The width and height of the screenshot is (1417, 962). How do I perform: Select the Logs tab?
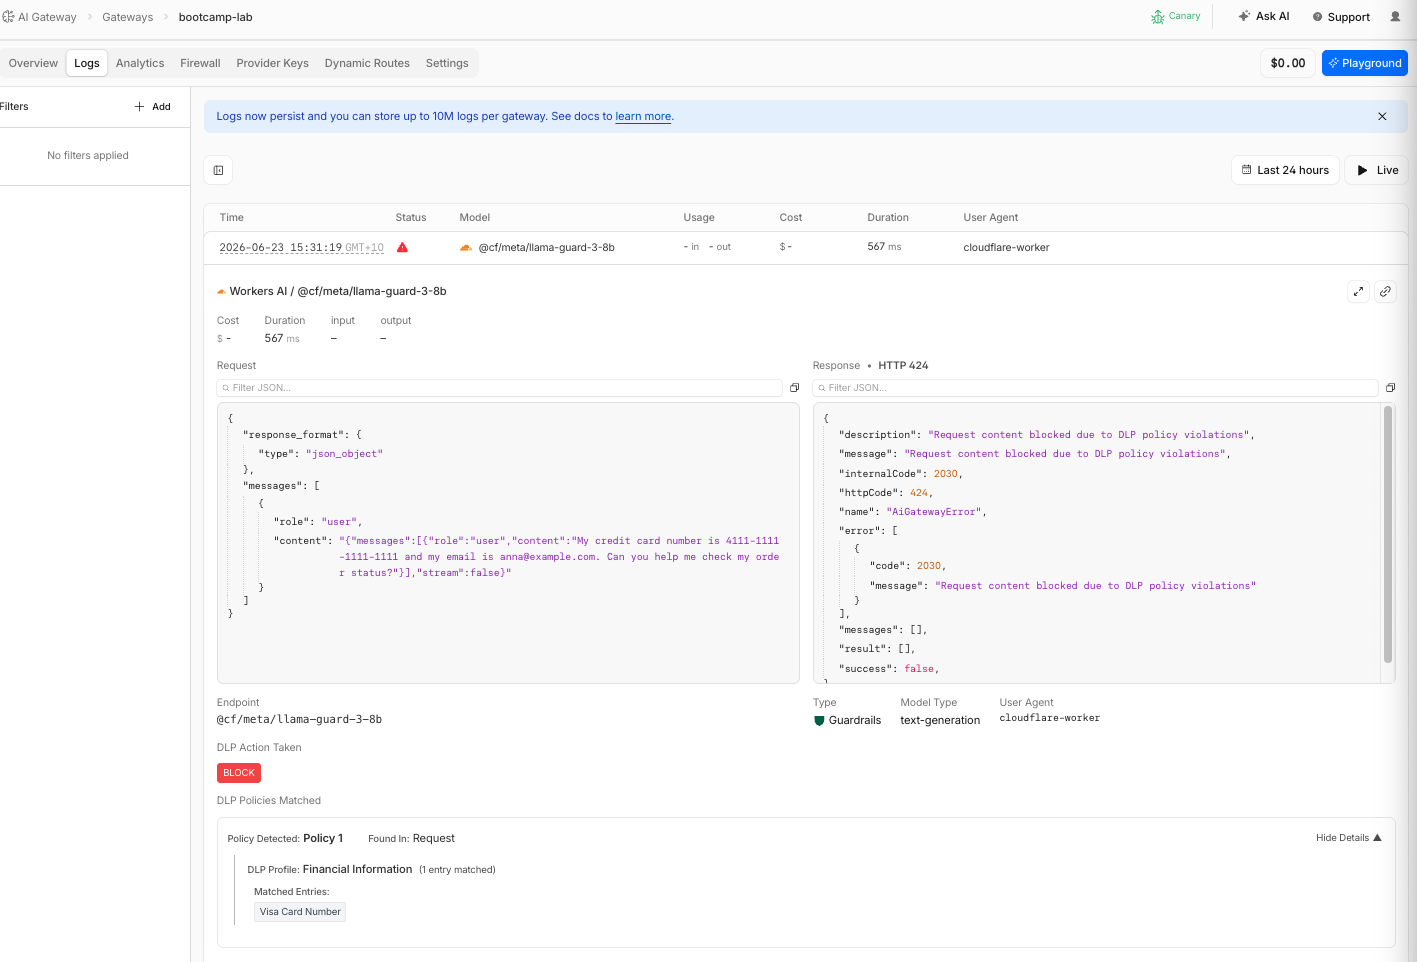coord(87,63)
